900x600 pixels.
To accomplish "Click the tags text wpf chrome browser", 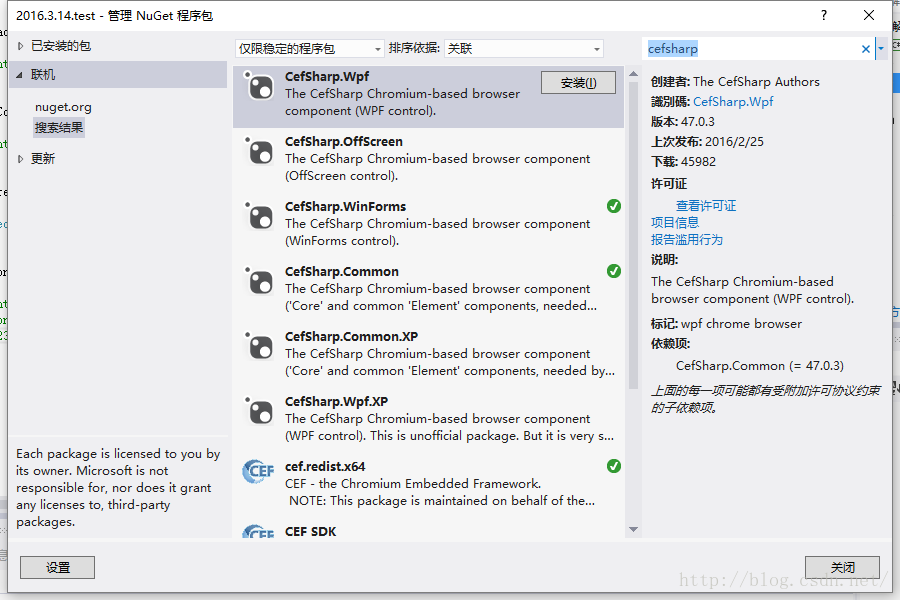I will tap(742, 324).
